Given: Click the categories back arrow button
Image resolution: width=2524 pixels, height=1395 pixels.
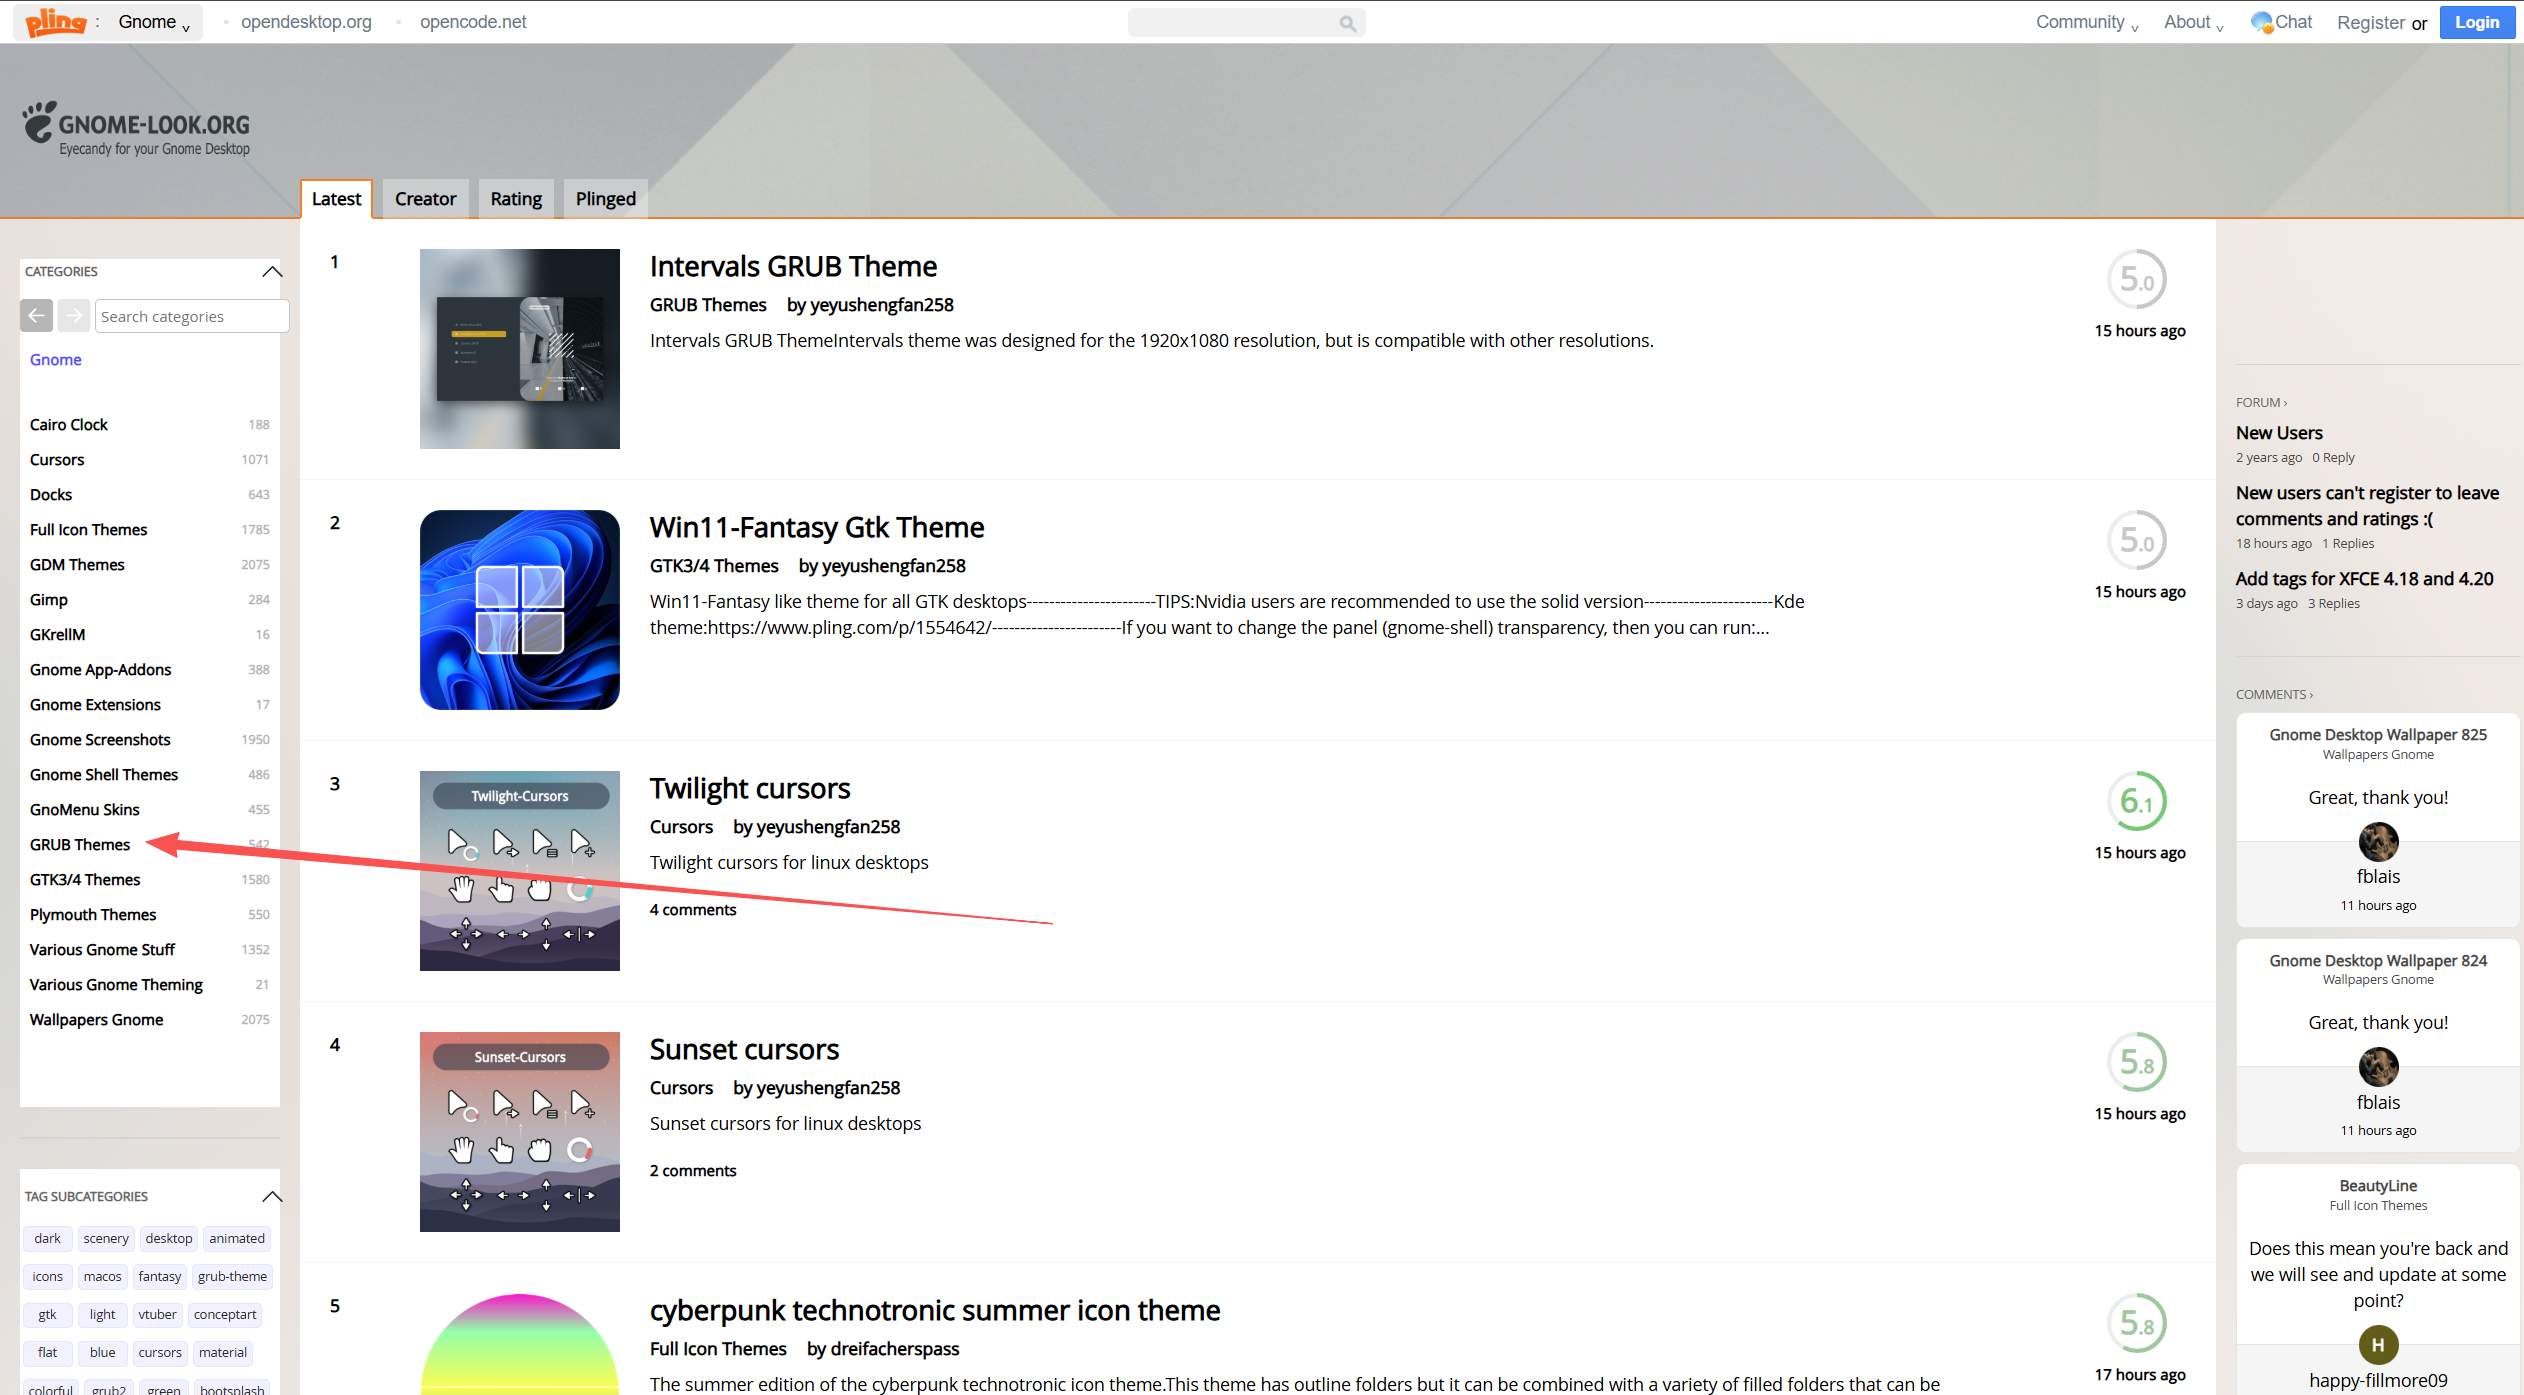Looking at the screenshot, I should click(36, 316).
